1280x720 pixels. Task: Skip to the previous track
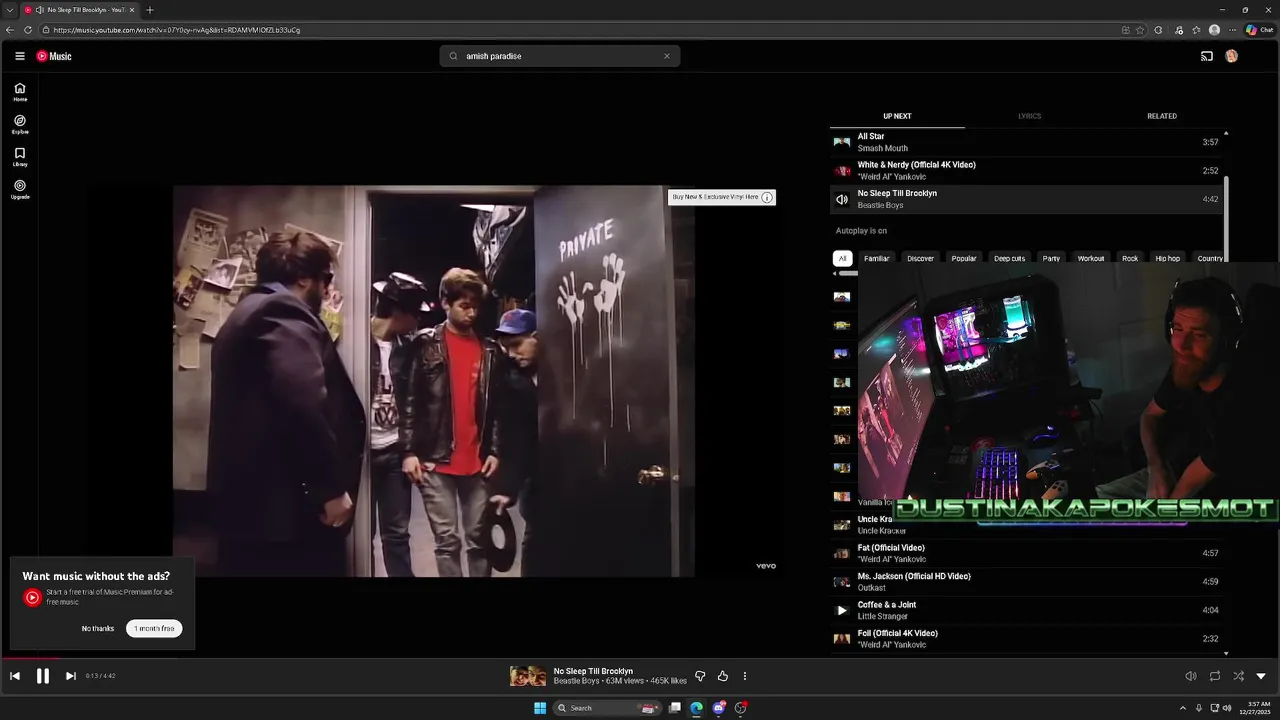[x=15, y=676]
